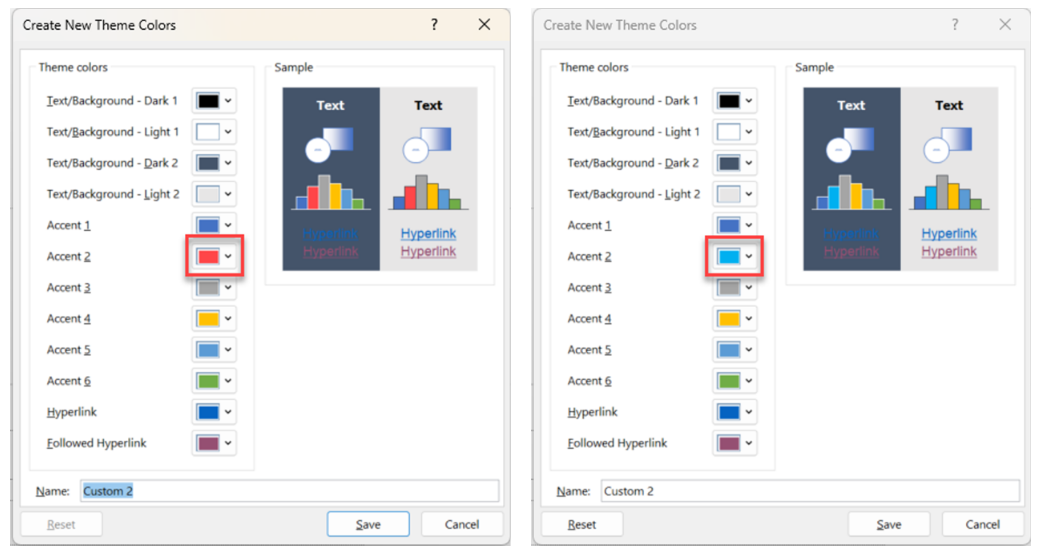Click the Name field containing highlighted Custom 2
Image resolution: width=1037 pixels, height=553 pixels.
[290, 491]
